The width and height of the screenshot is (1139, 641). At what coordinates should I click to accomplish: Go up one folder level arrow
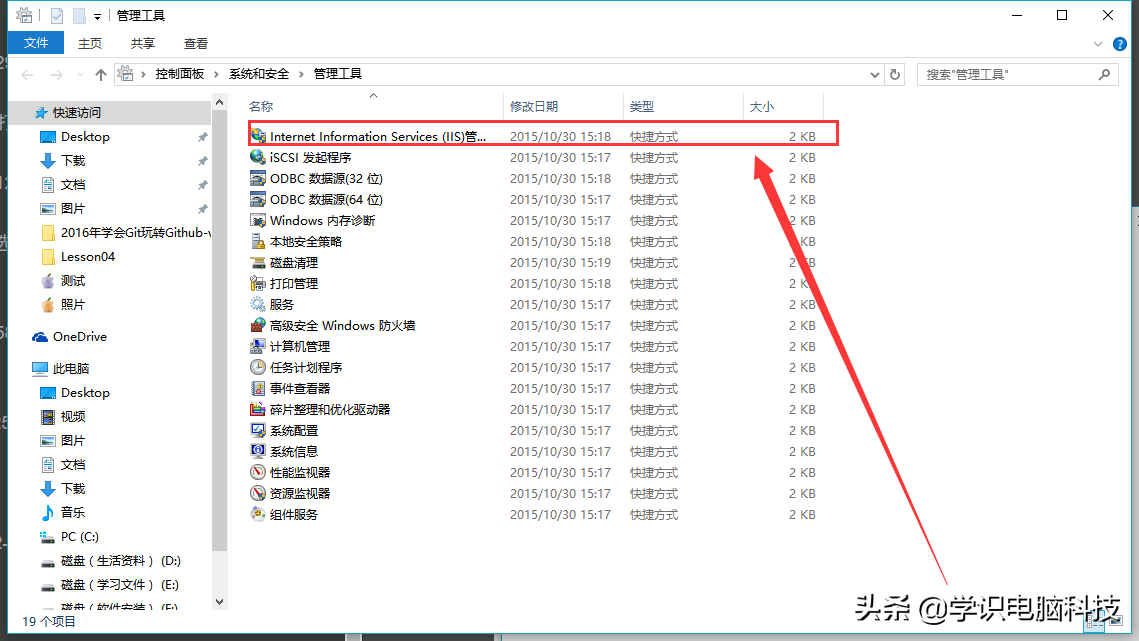[101, 74]
